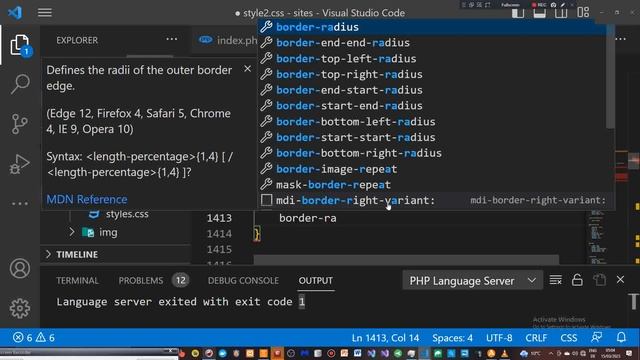The image size is (640, 360).
Task: Click the VS Code logo icon
Action: coord(15,13)
